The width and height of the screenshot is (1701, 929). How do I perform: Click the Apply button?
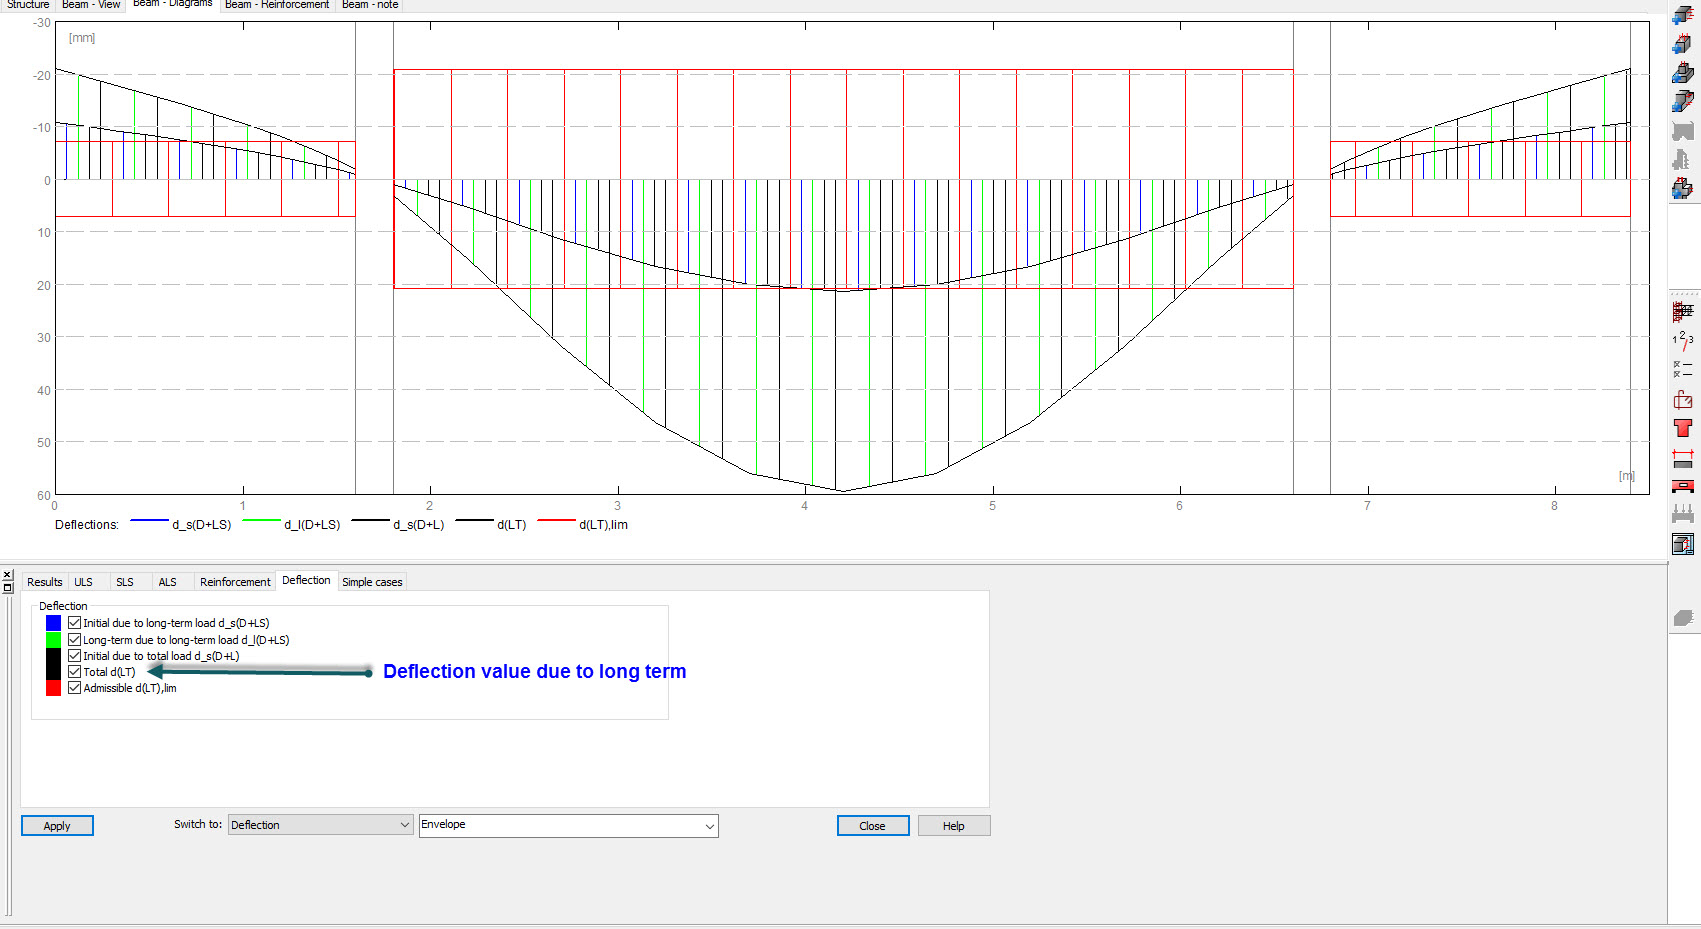coord(57,826)
